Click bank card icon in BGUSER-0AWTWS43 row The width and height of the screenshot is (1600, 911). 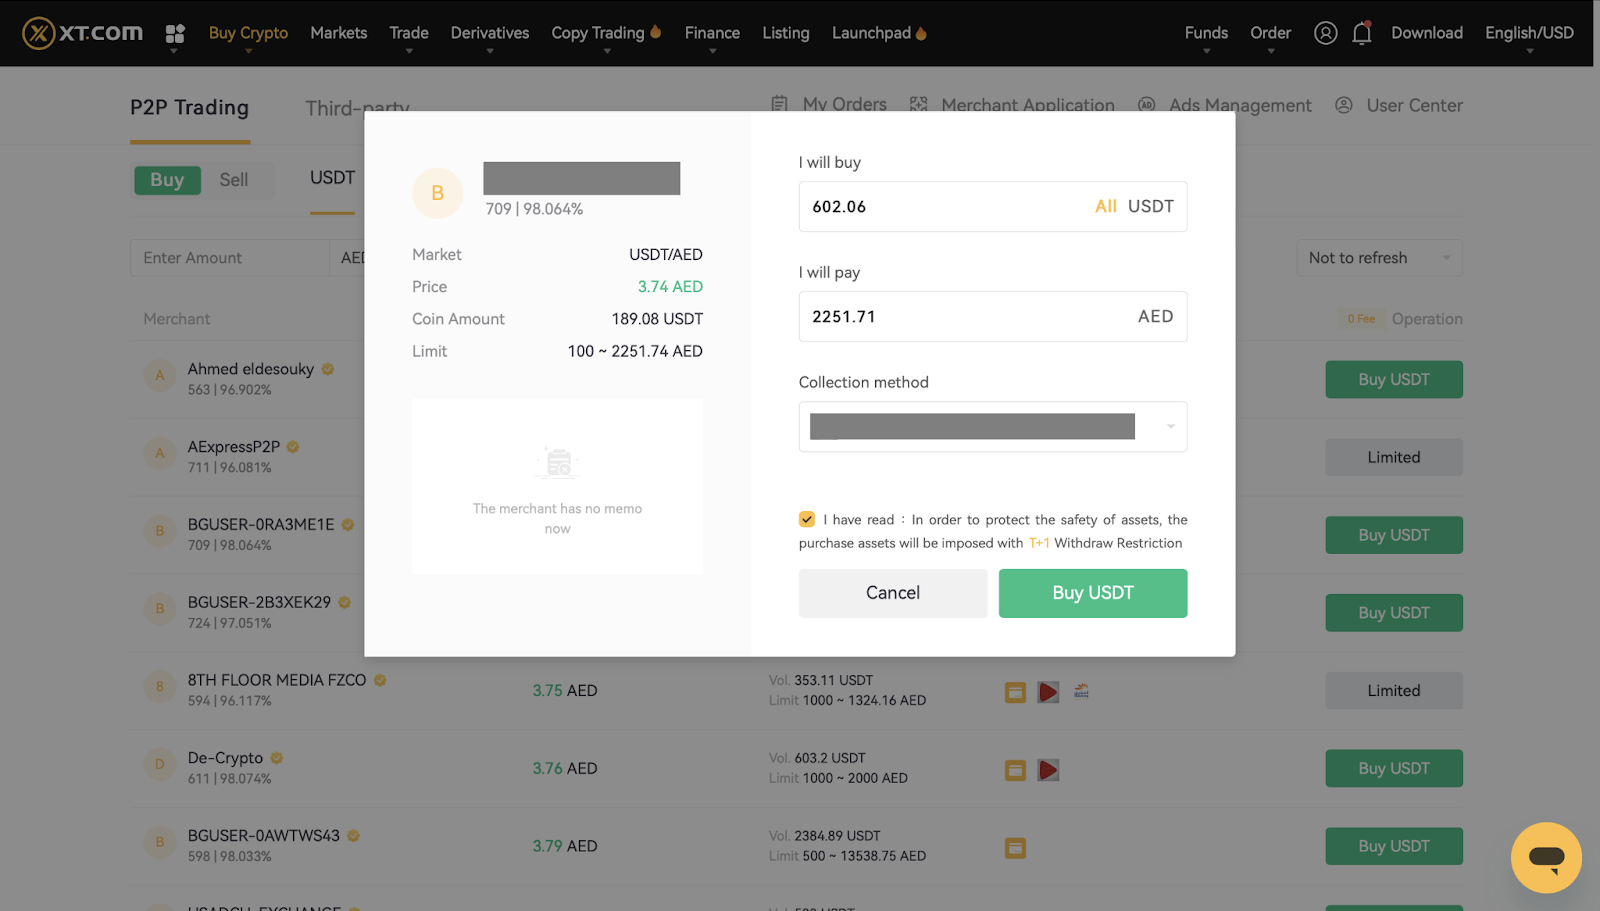[1015, 848]
